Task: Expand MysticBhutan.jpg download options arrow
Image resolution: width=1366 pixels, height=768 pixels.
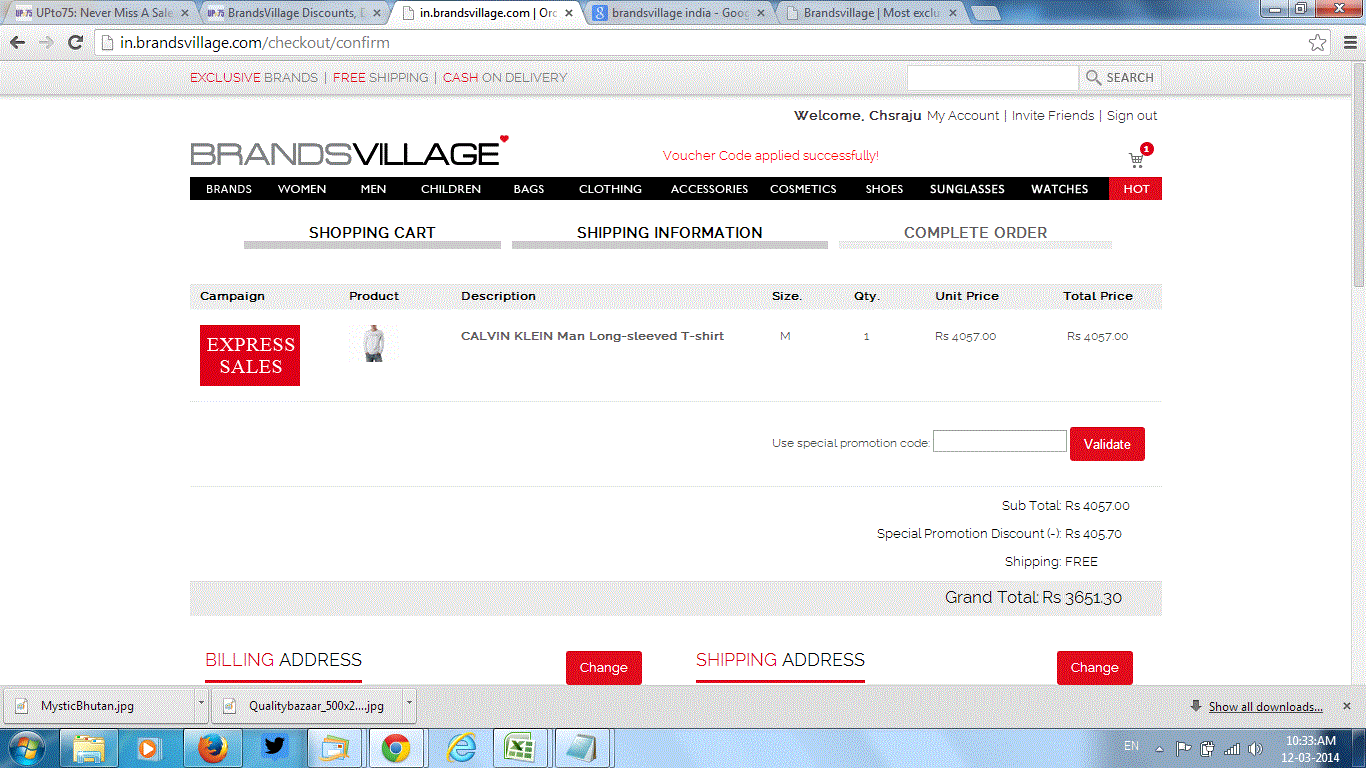Action: (x=201, y=705)
